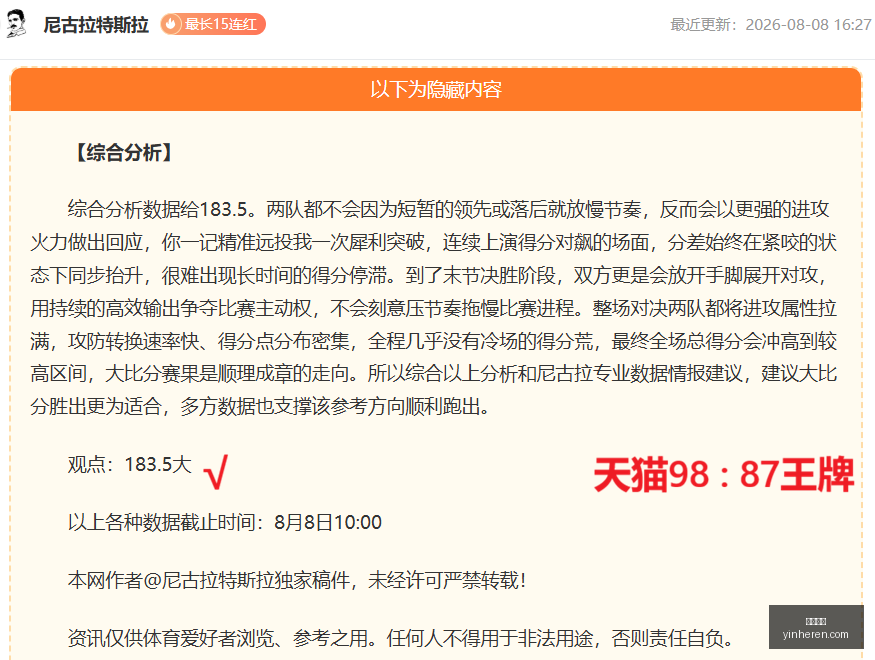
Task: Click the red score 天猫98：87王牌
Action: coord(723,474)
